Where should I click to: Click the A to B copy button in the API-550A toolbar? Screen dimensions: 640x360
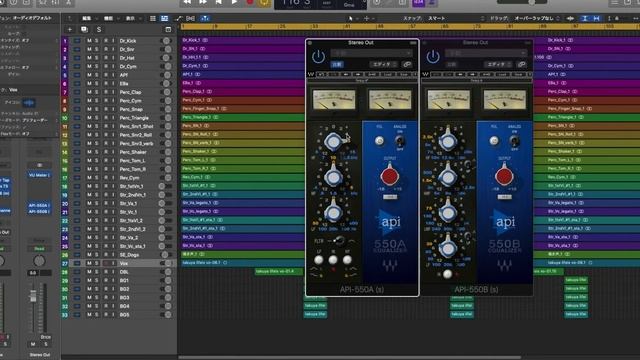click(x=372, y=74)
